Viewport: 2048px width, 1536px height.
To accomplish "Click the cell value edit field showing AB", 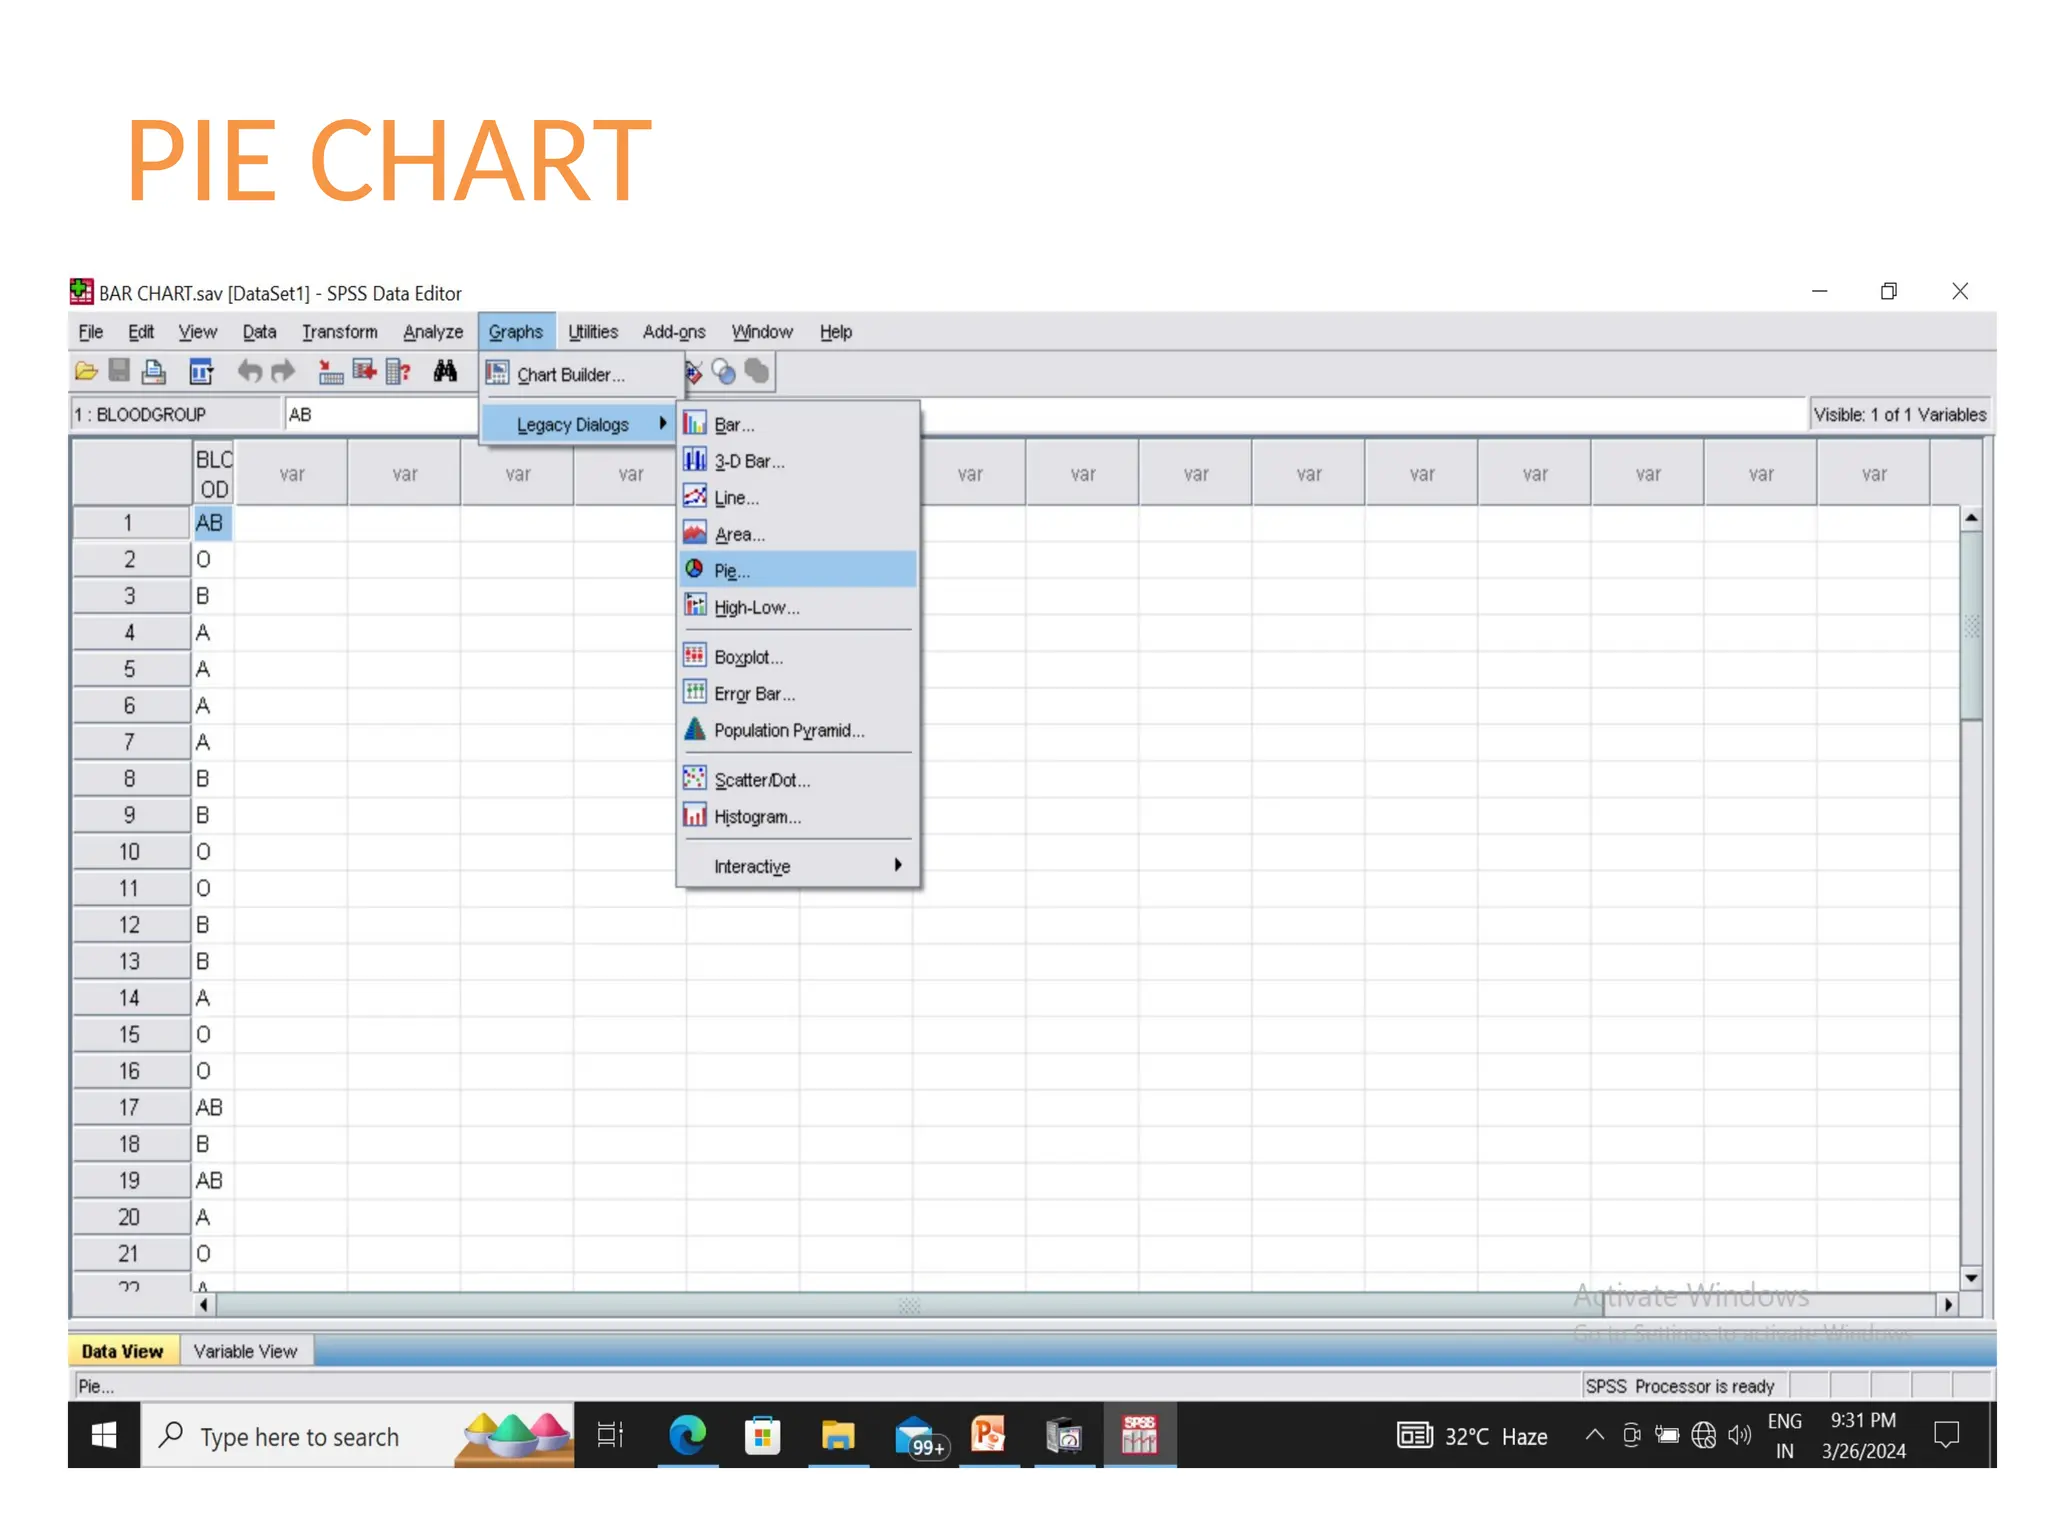I will [x=380, y=415].
